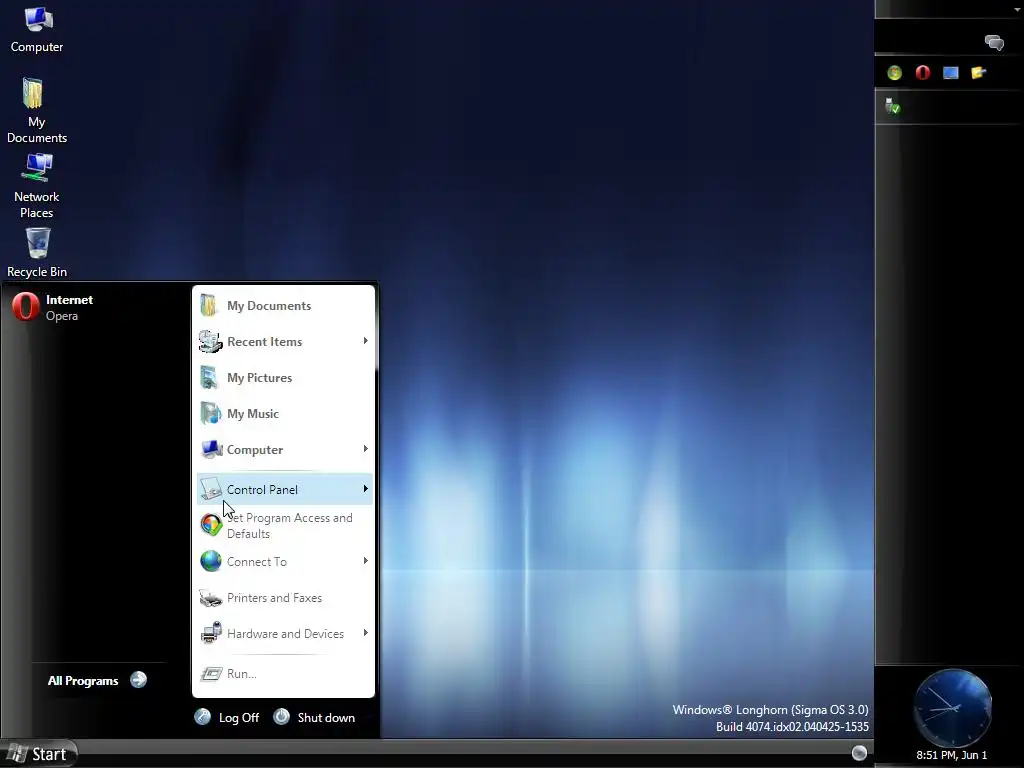Open My Documents desktop icon

point(37,110)
